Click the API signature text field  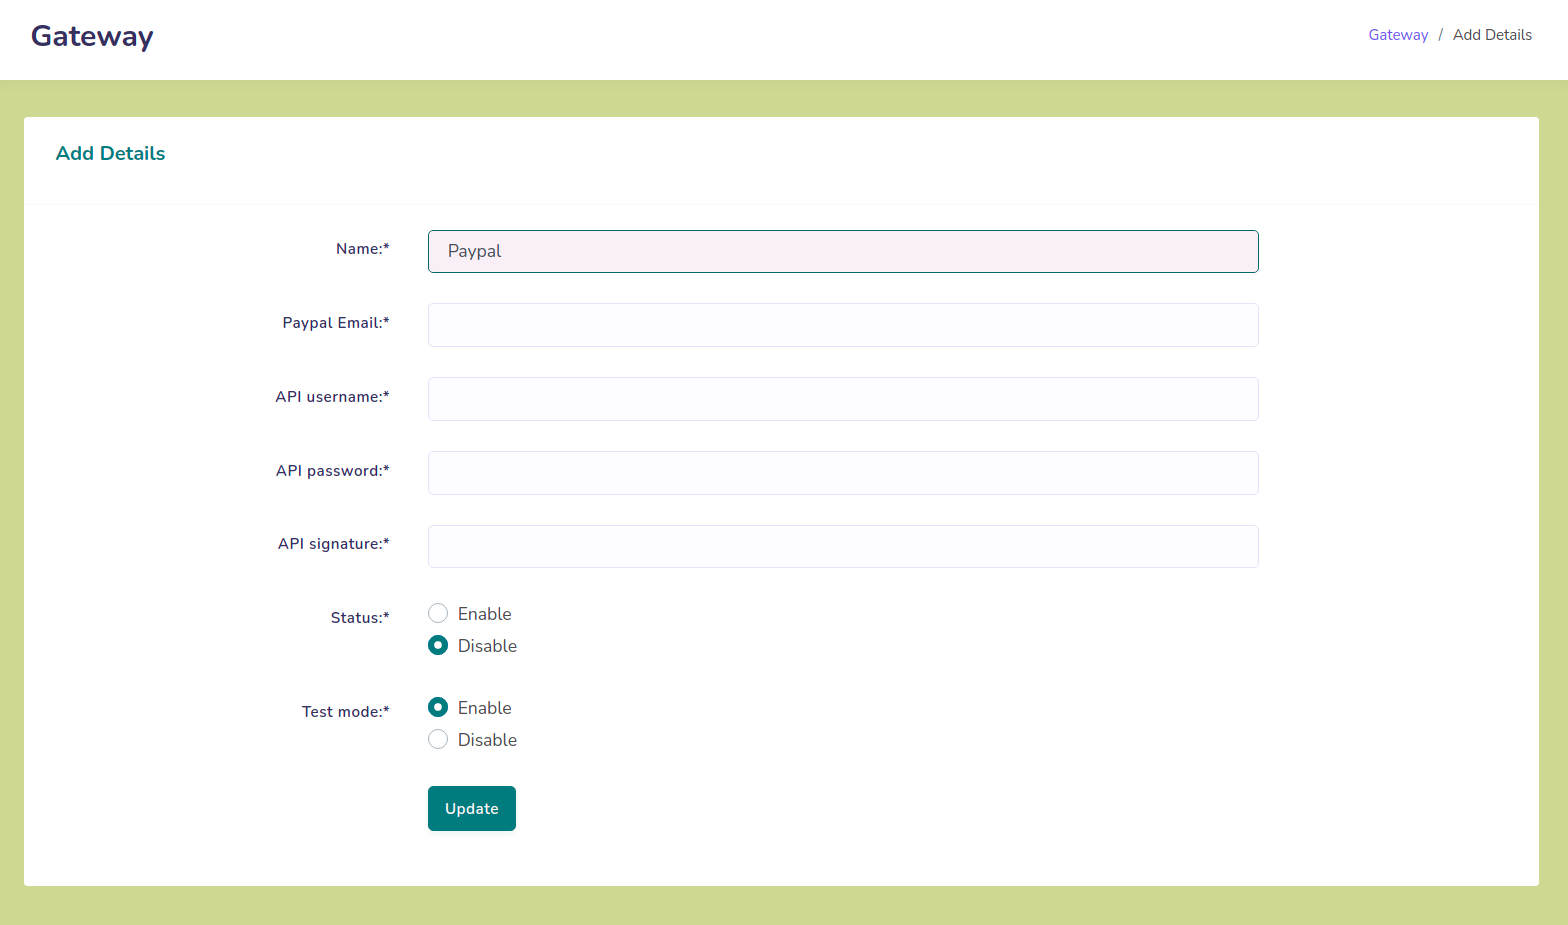[842, 547]
